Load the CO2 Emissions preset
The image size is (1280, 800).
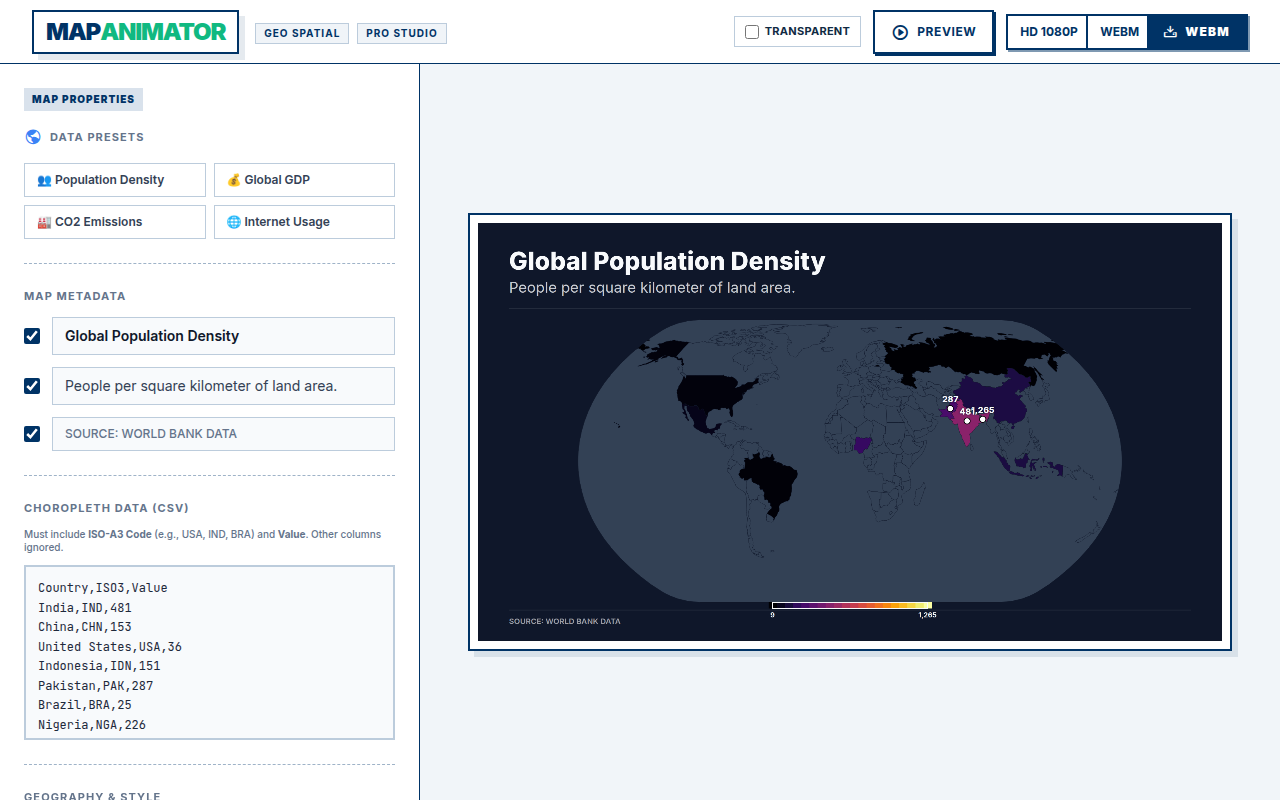pyautogui.click(x=115, y=222)
